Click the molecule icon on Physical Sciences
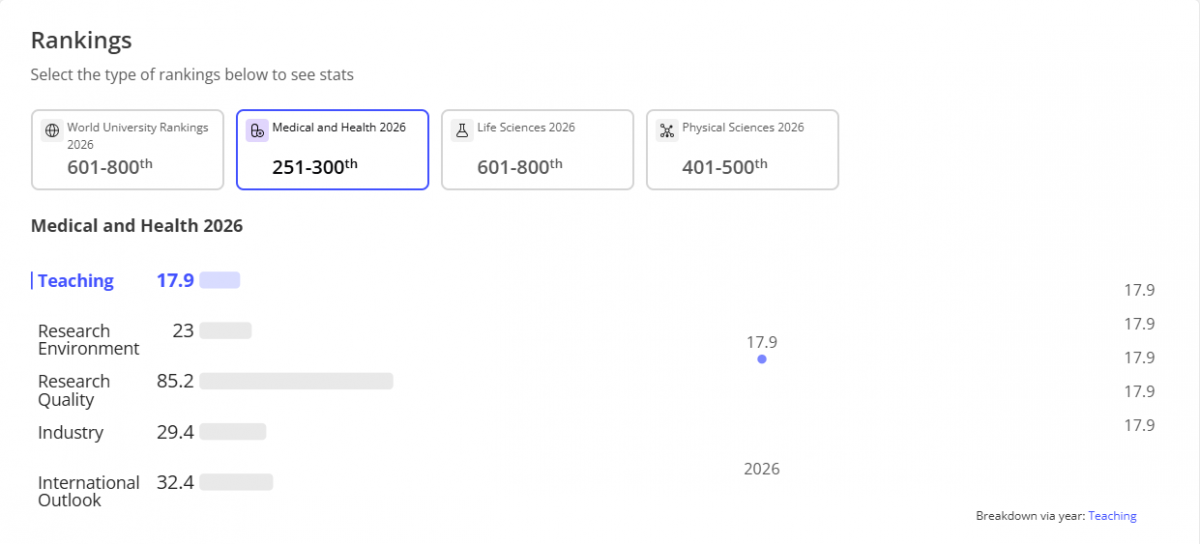The image size is (1200, 544). pyautogui.click(x=667, y=131)
